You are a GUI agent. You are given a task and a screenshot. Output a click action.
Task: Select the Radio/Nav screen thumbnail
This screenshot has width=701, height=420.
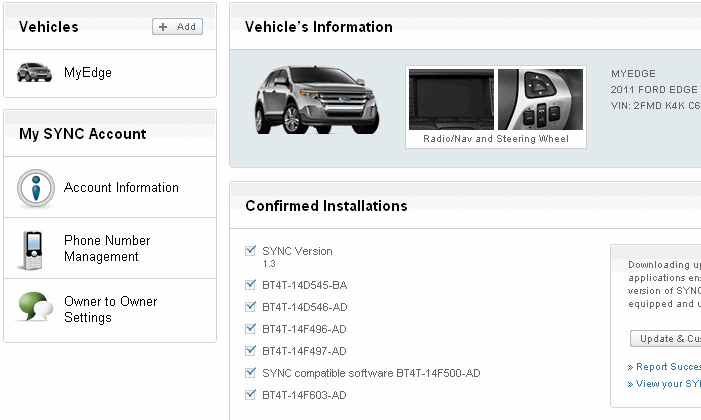click(x=451, y=100)
